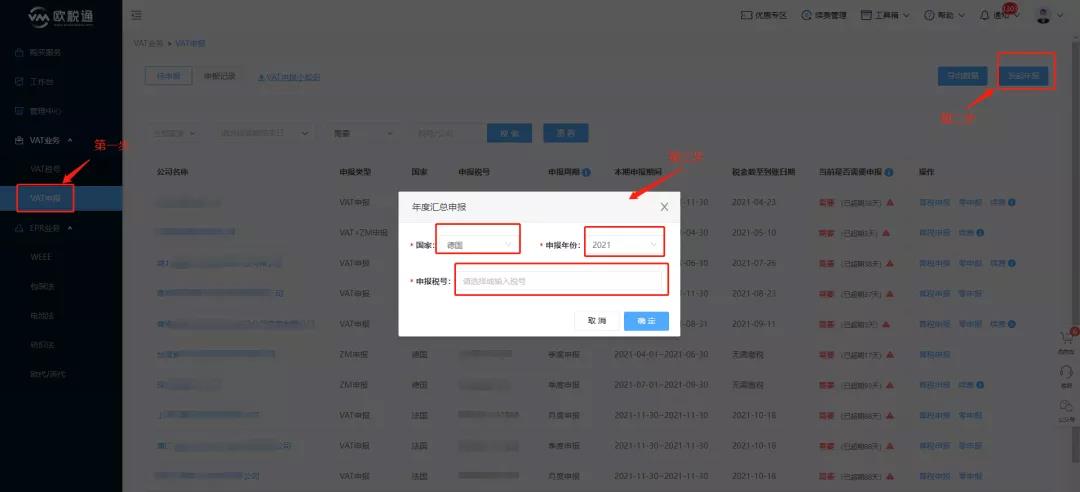1080x492 pixels.
Task: Open the 需要 filter dropdown
Action: click(x=363, y=133)
